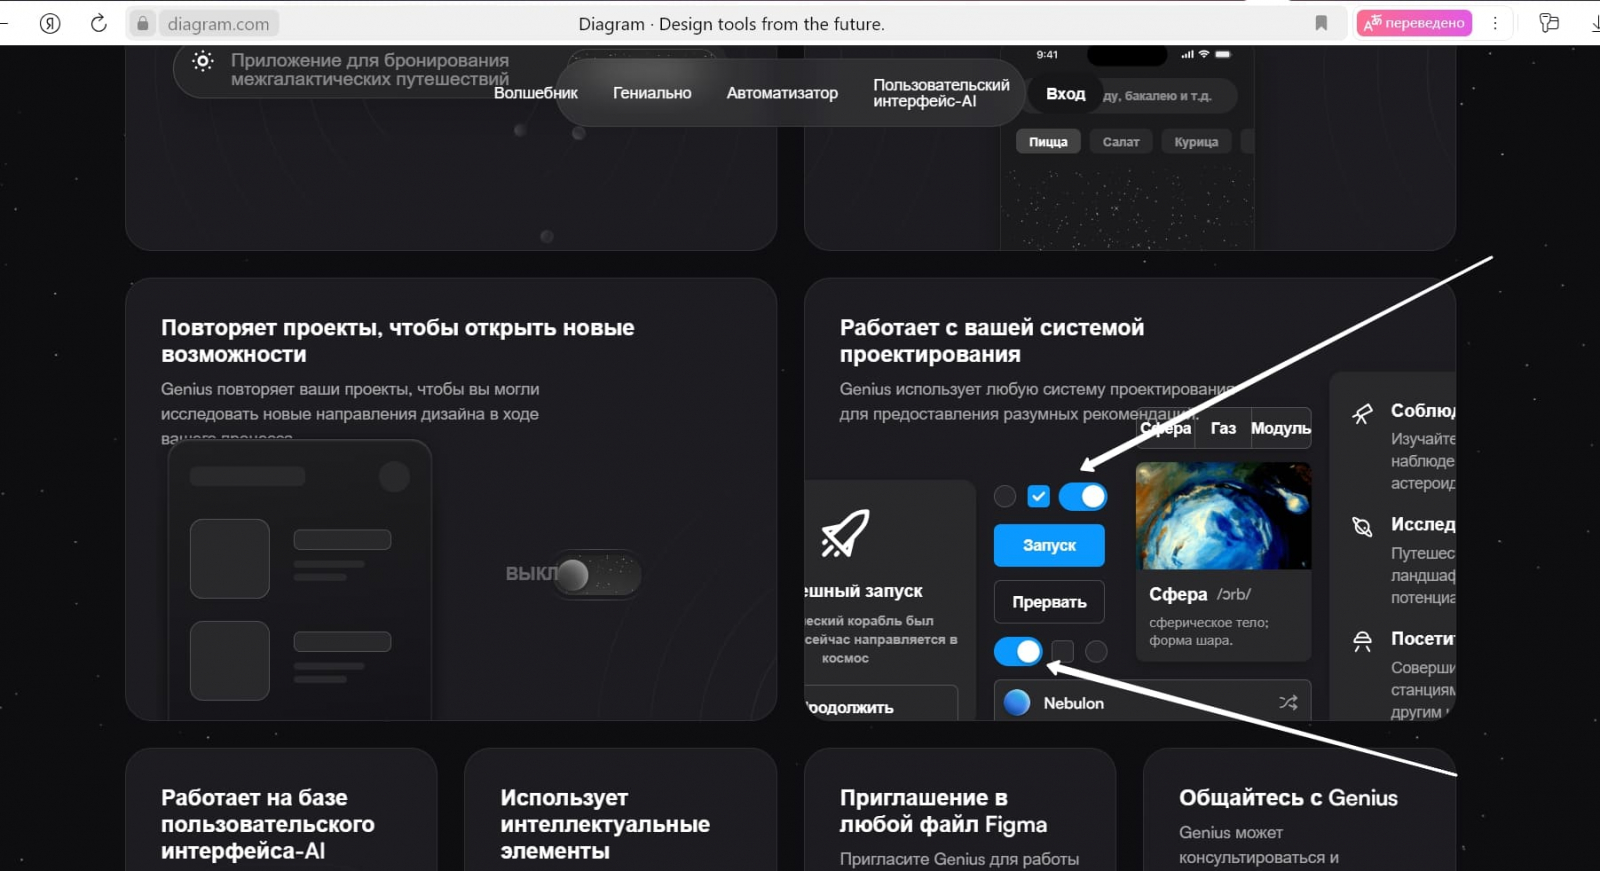Open the extensions icon in the browser bar
The image size is (1600, 871).
pos(1549,23)
